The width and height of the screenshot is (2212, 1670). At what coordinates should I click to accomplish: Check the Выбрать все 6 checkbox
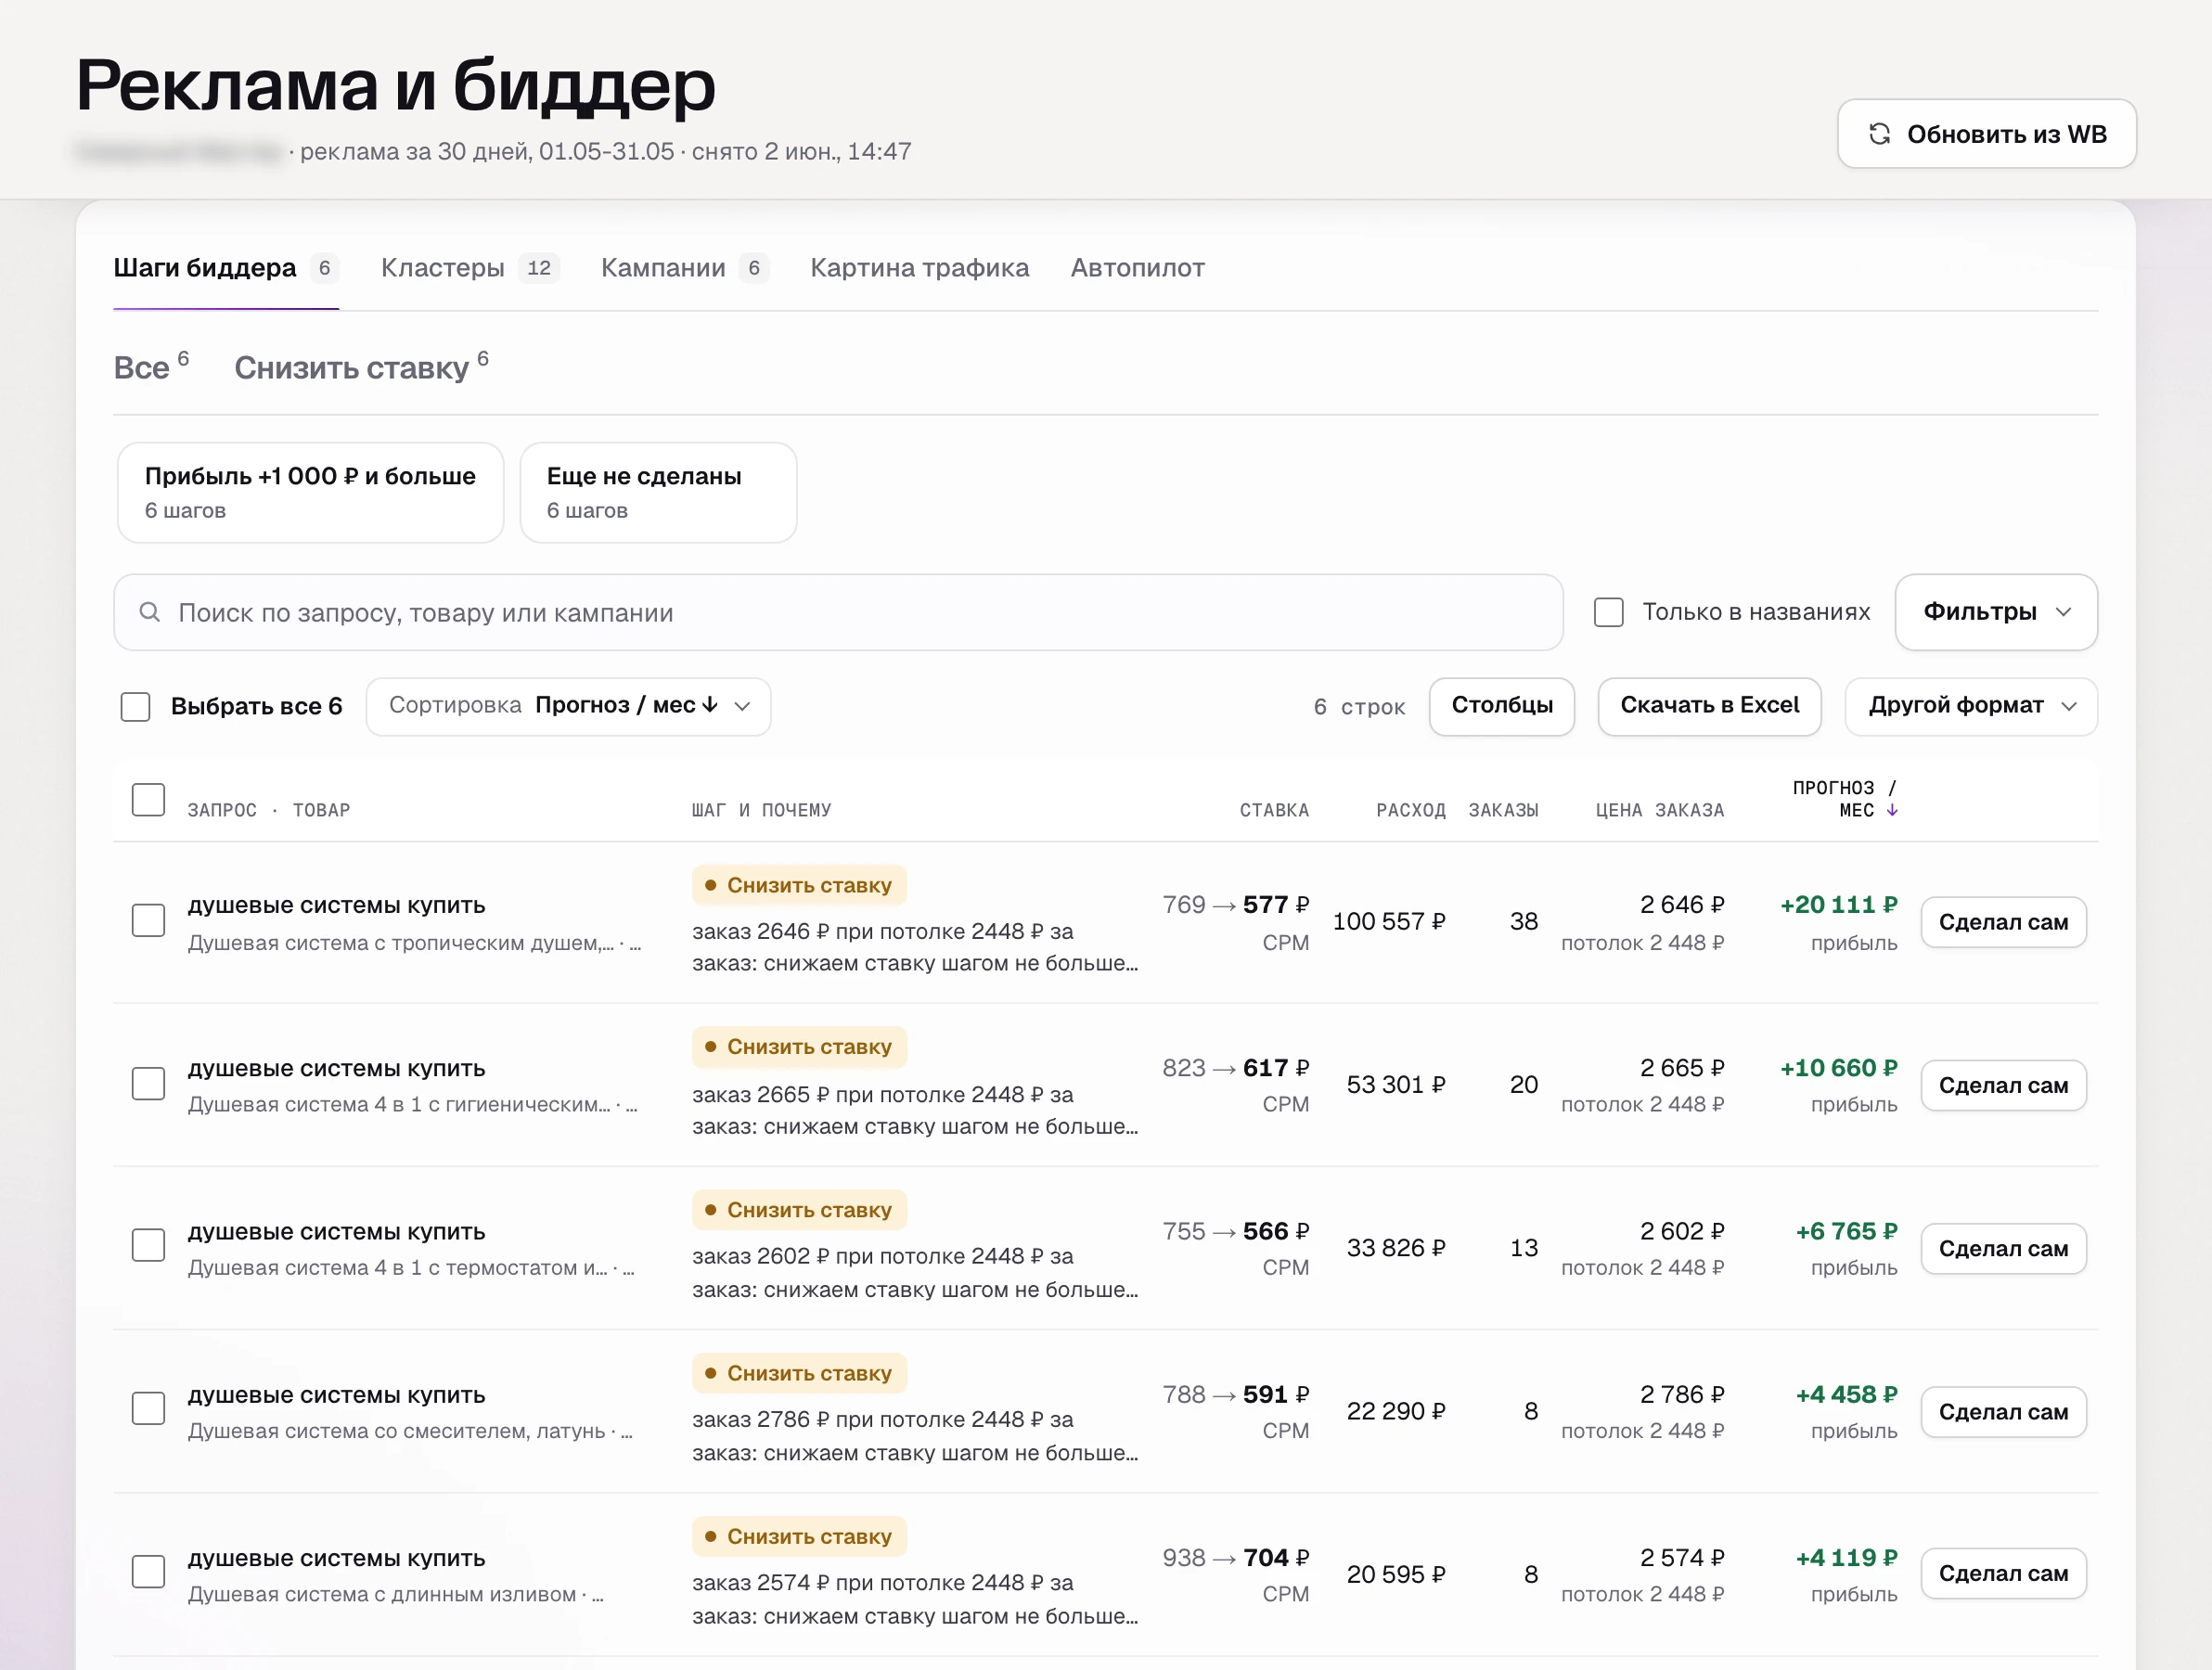point(135,706)
